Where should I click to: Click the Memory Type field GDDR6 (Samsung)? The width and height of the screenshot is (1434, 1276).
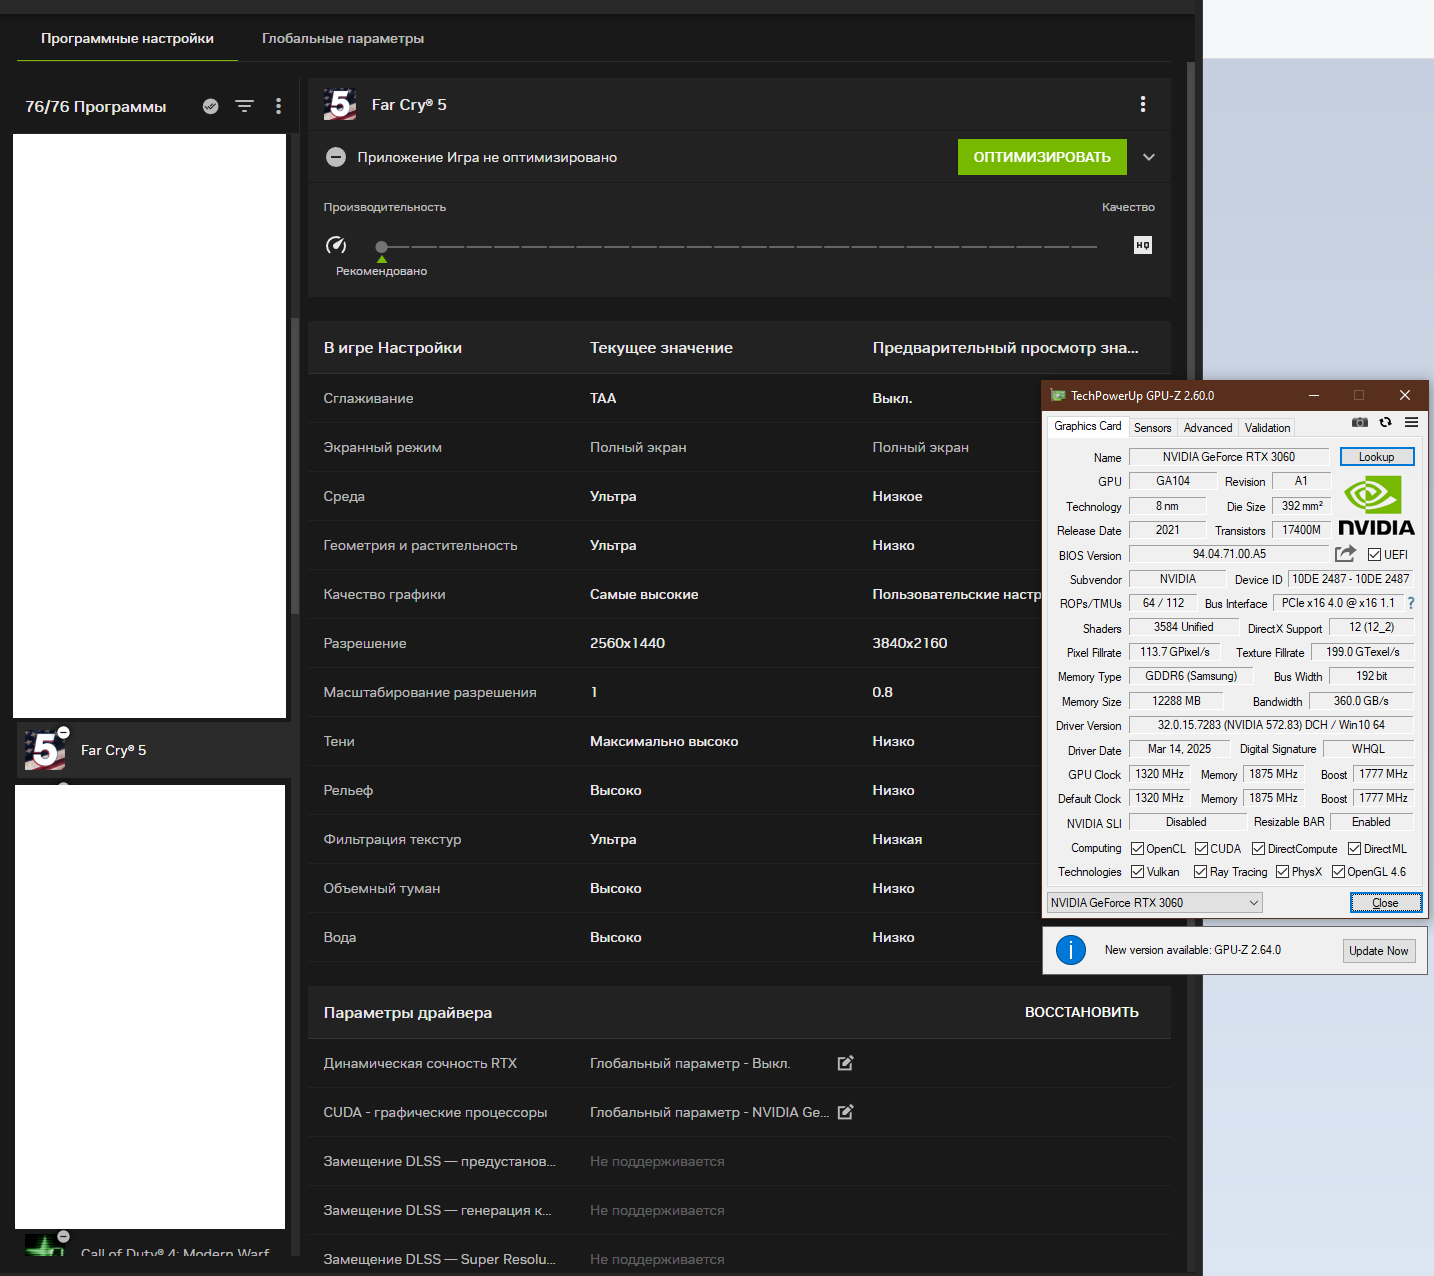coord(1191,676)
